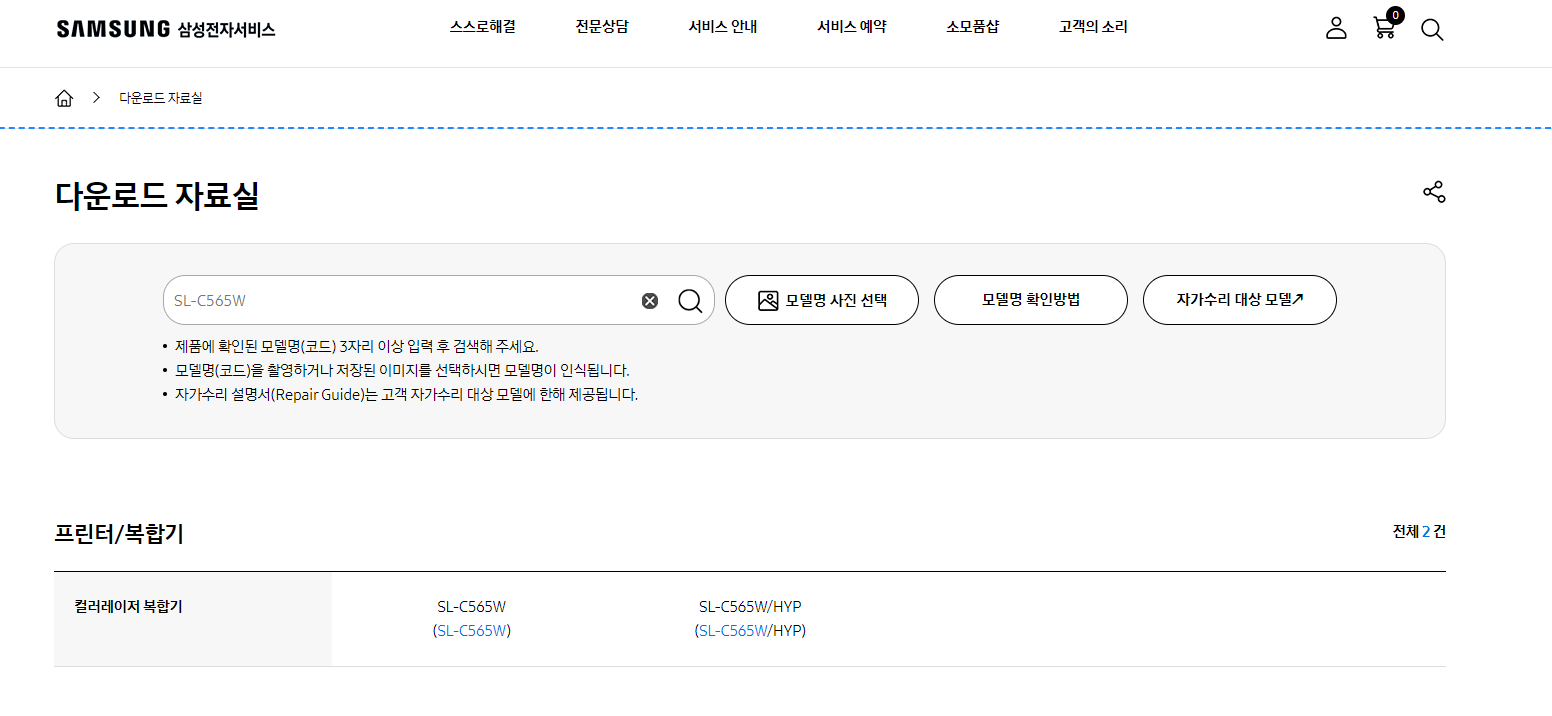Open the 고객의 소리 menu
This screenshot has height=716, width=1552.
[1092, 27]
